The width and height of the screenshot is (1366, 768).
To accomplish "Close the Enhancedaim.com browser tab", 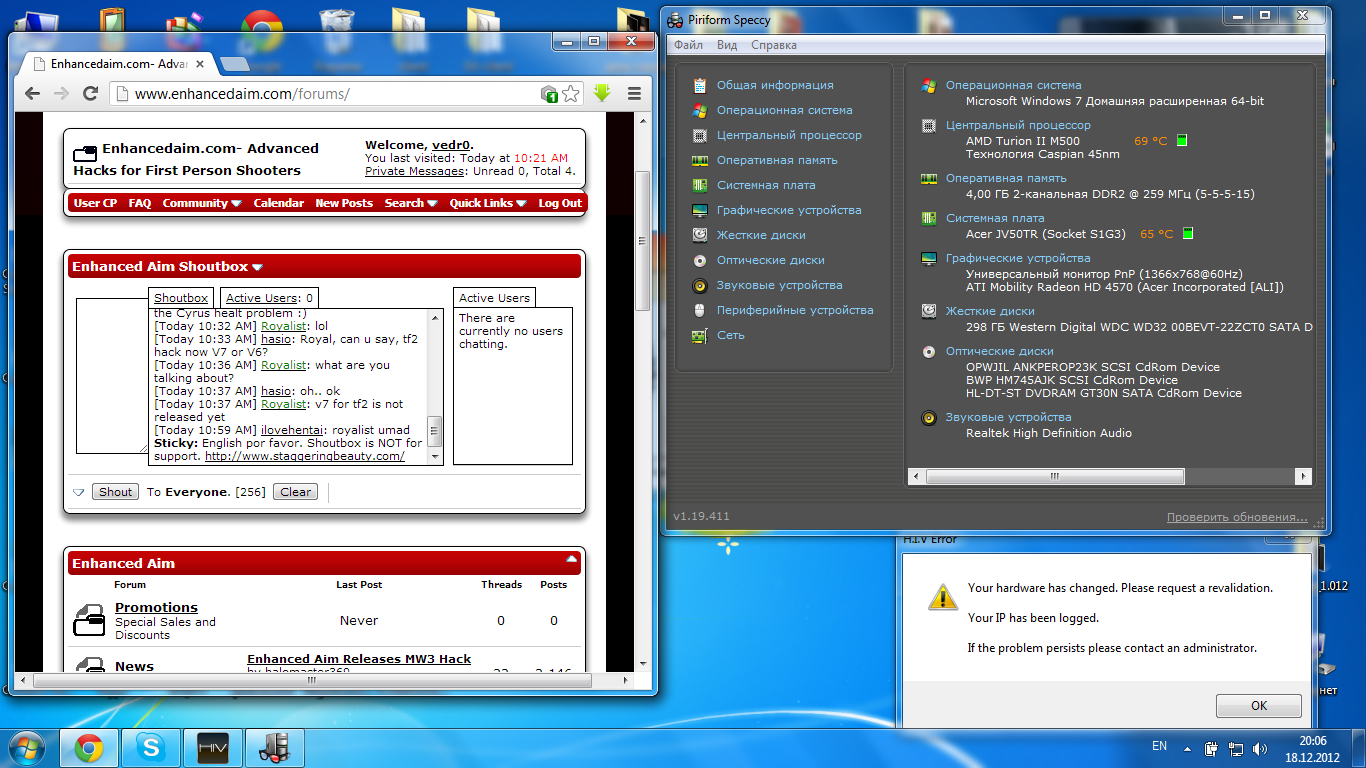I will pos(200,64).
